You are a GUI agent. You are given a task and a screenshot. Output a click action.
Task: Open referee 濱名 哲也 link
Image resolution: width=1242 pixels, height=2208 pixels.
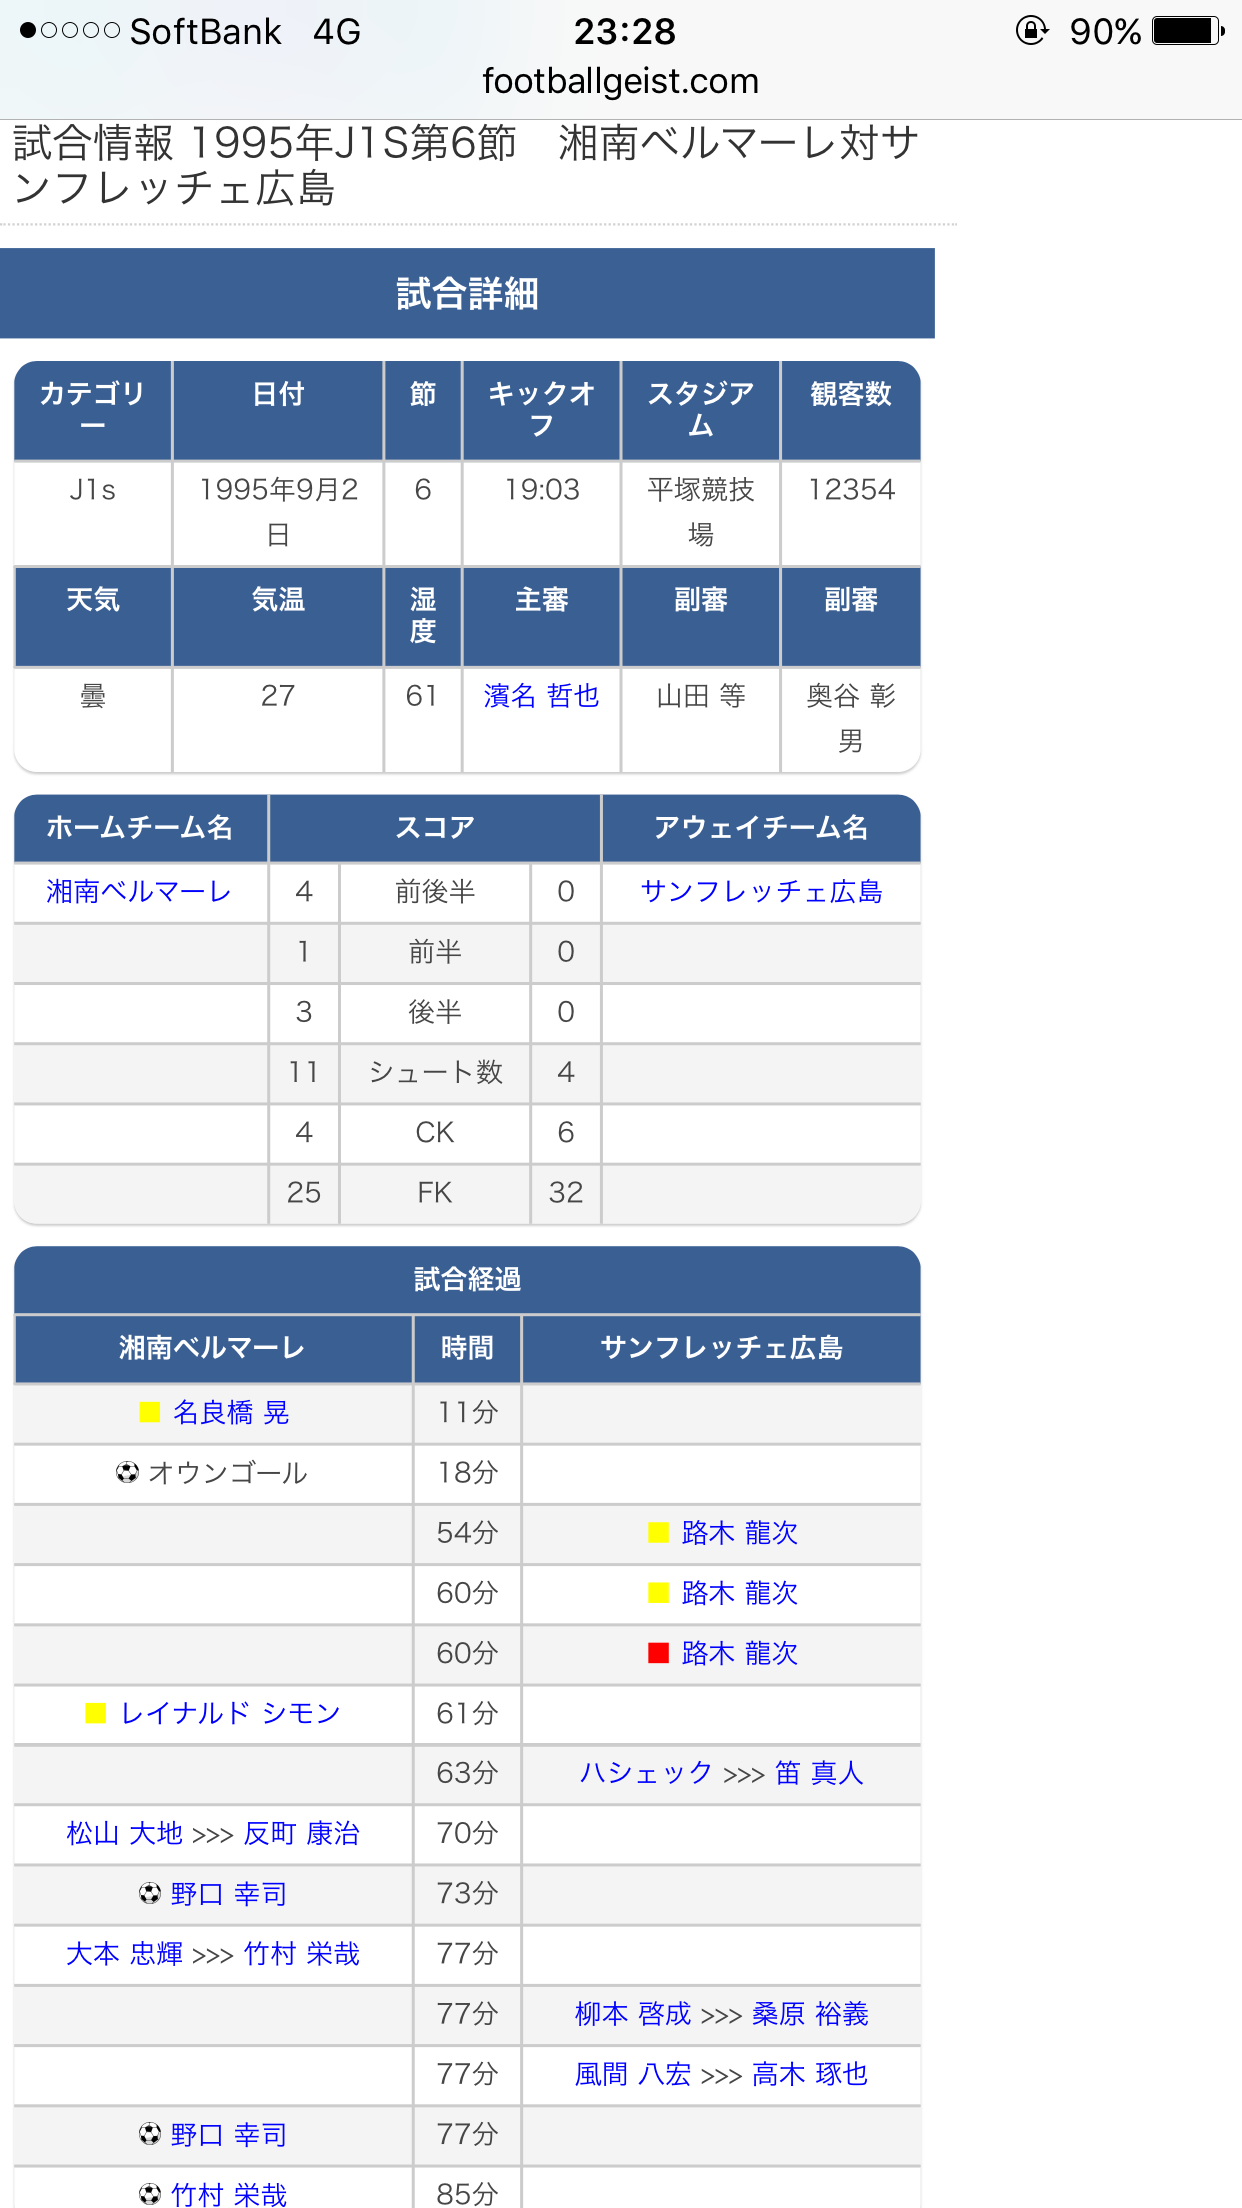tap(541, 696)
